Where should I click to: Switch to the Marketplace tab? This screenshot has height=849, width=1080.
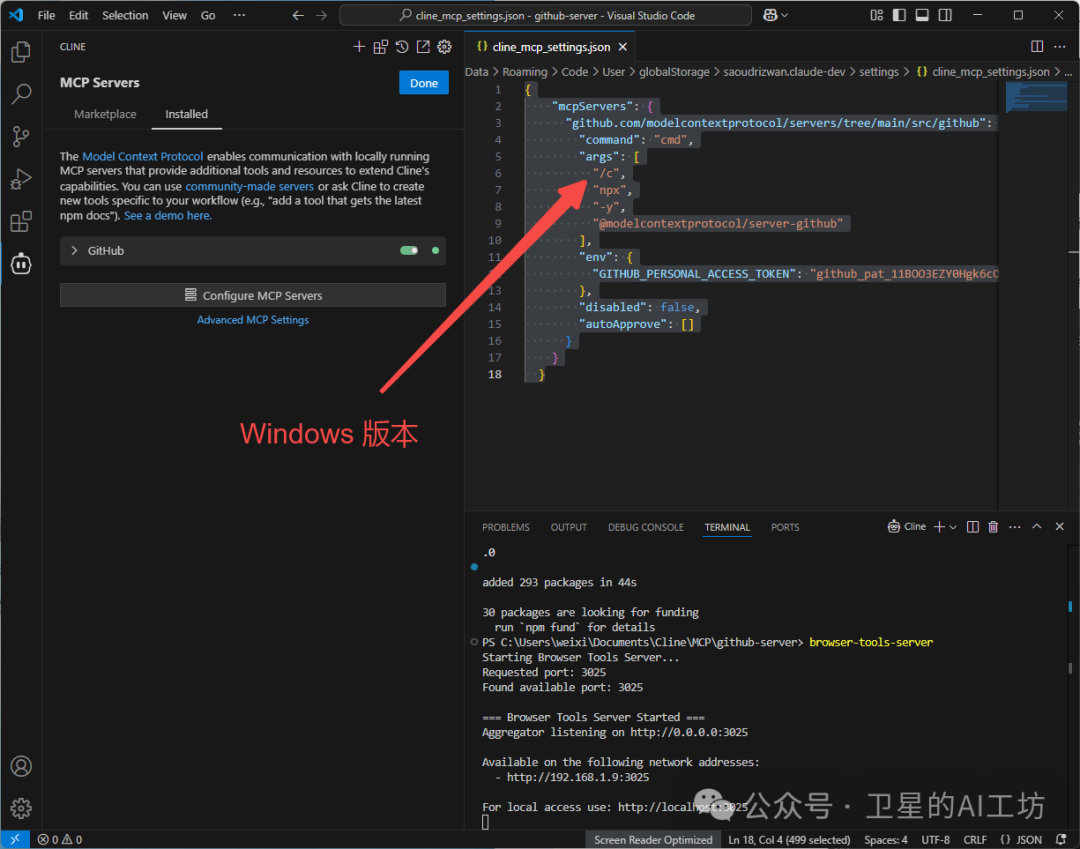click(x=105, y=114)
